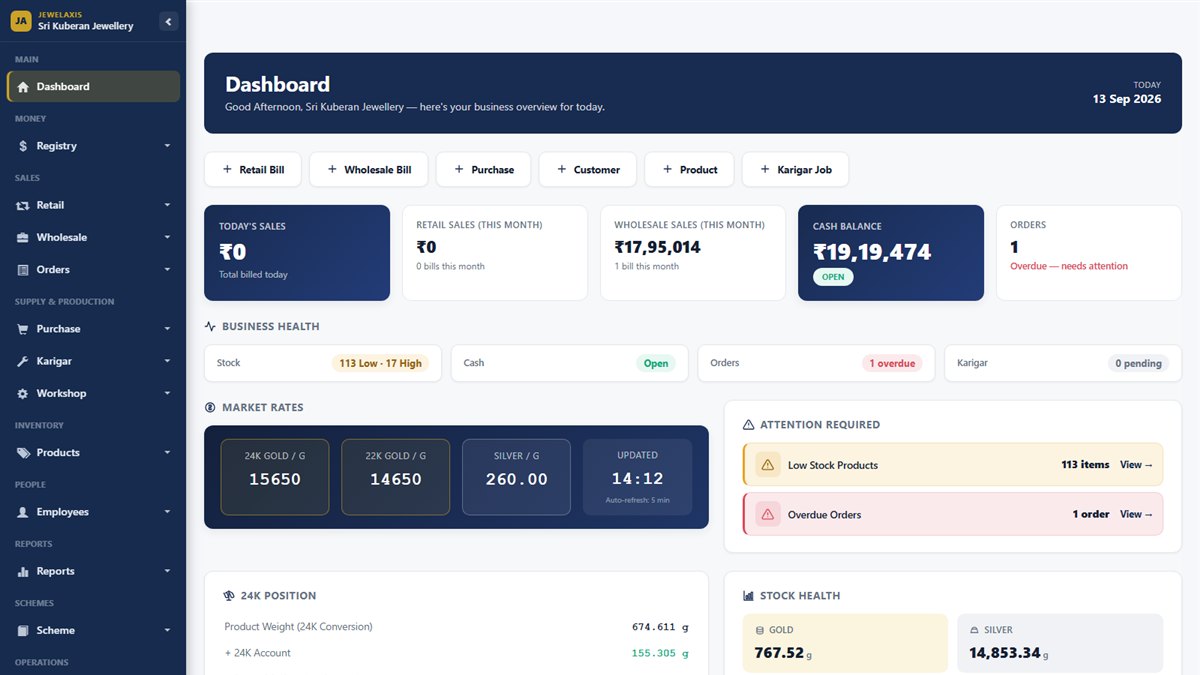This screenshot has width=1200, height=675.
Task: Expand the Products submenu arrow
Action: 167,453
